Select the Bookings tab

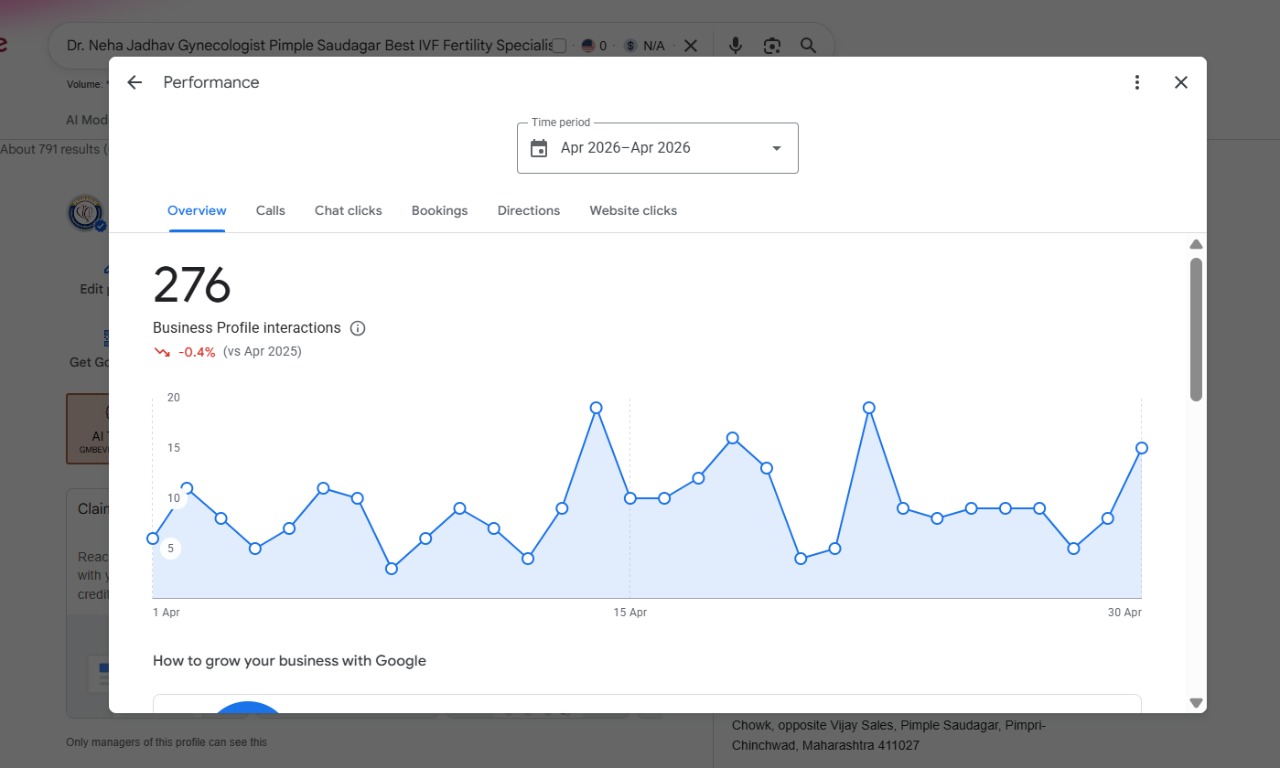[x=440, y=211]
